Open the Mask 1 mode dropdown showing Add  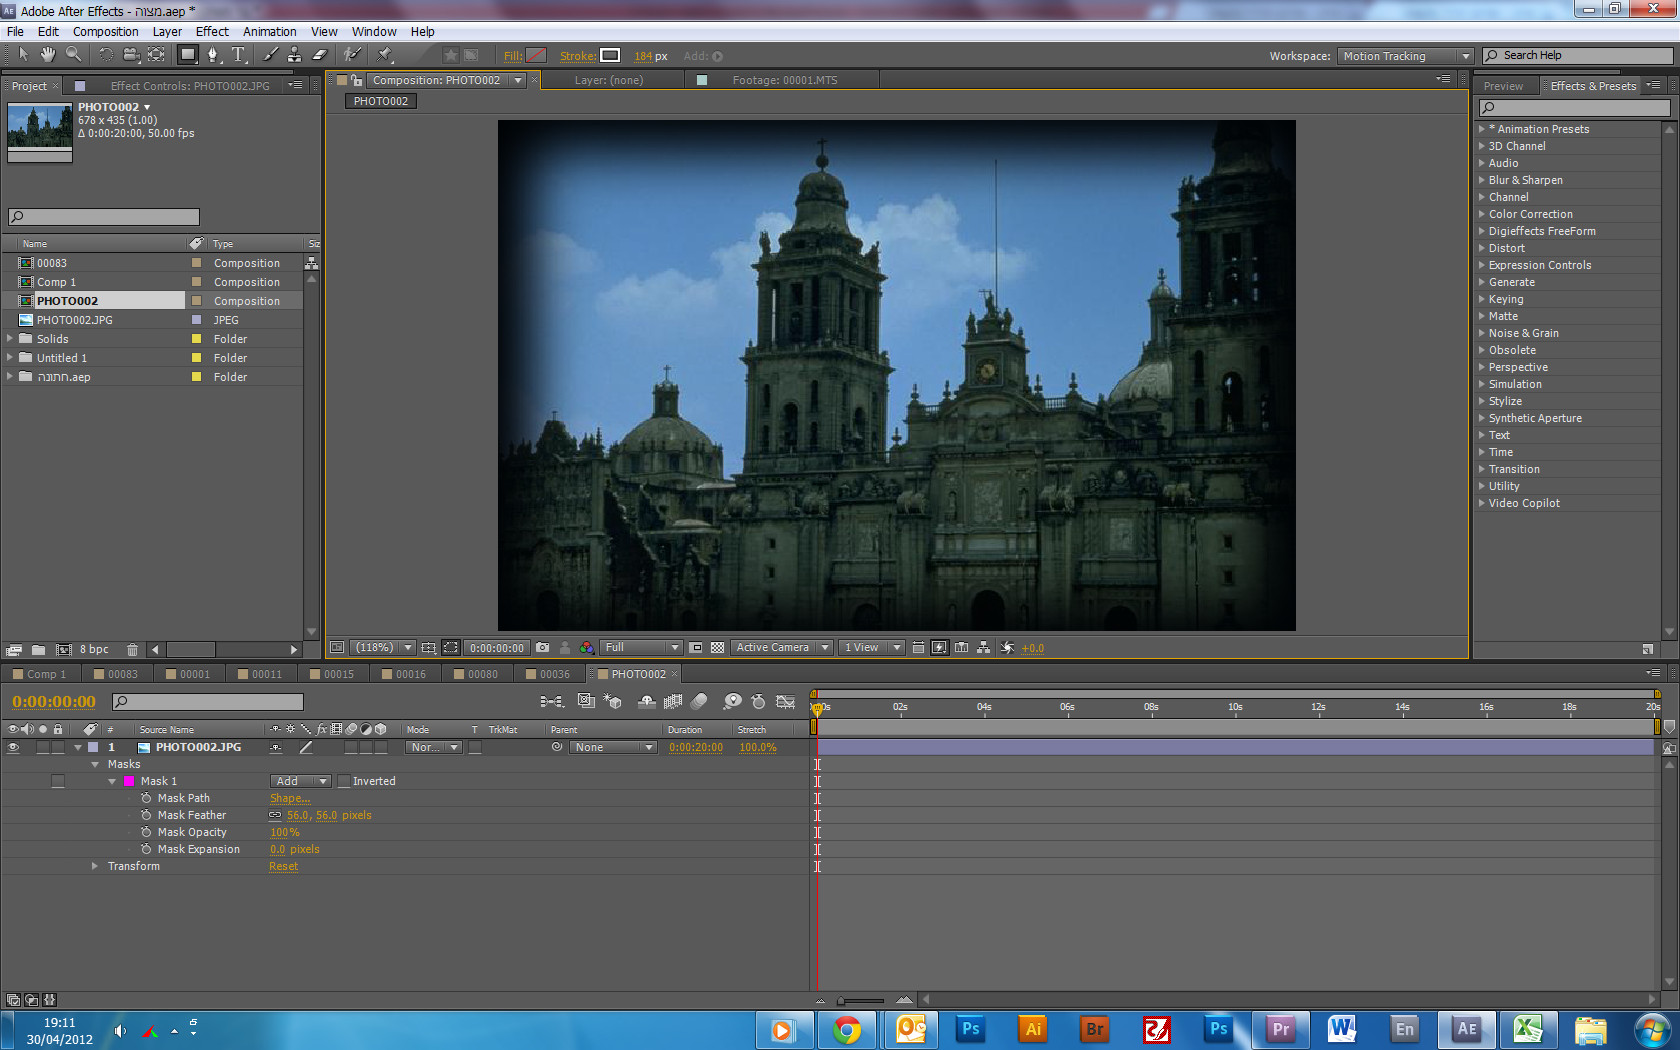pyautogui.click(x=300, y=781)
